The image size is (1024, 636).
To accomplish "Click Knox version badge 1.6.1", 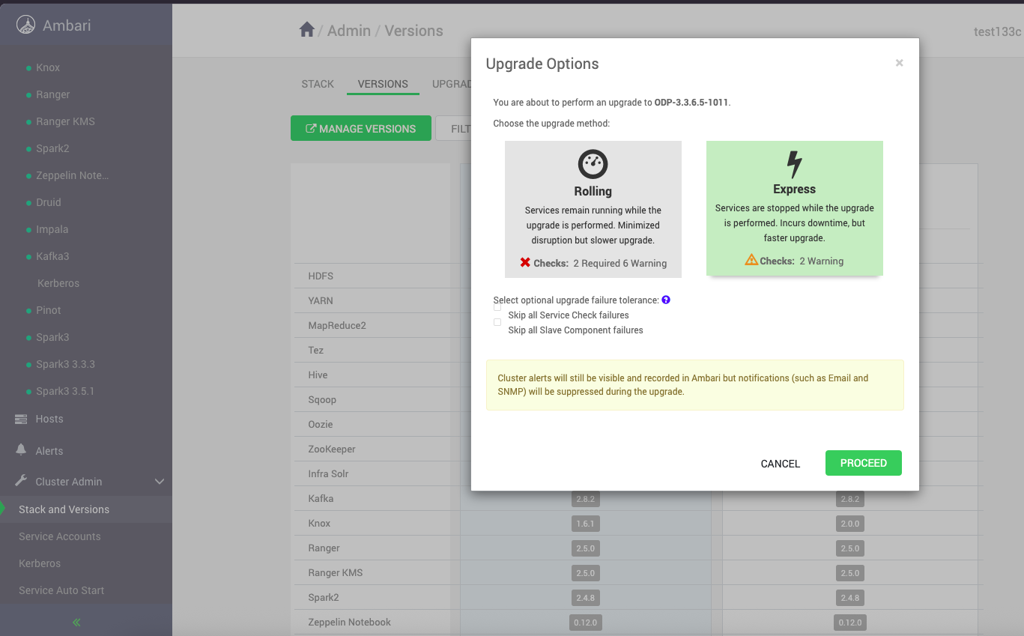I will [585, 524].
